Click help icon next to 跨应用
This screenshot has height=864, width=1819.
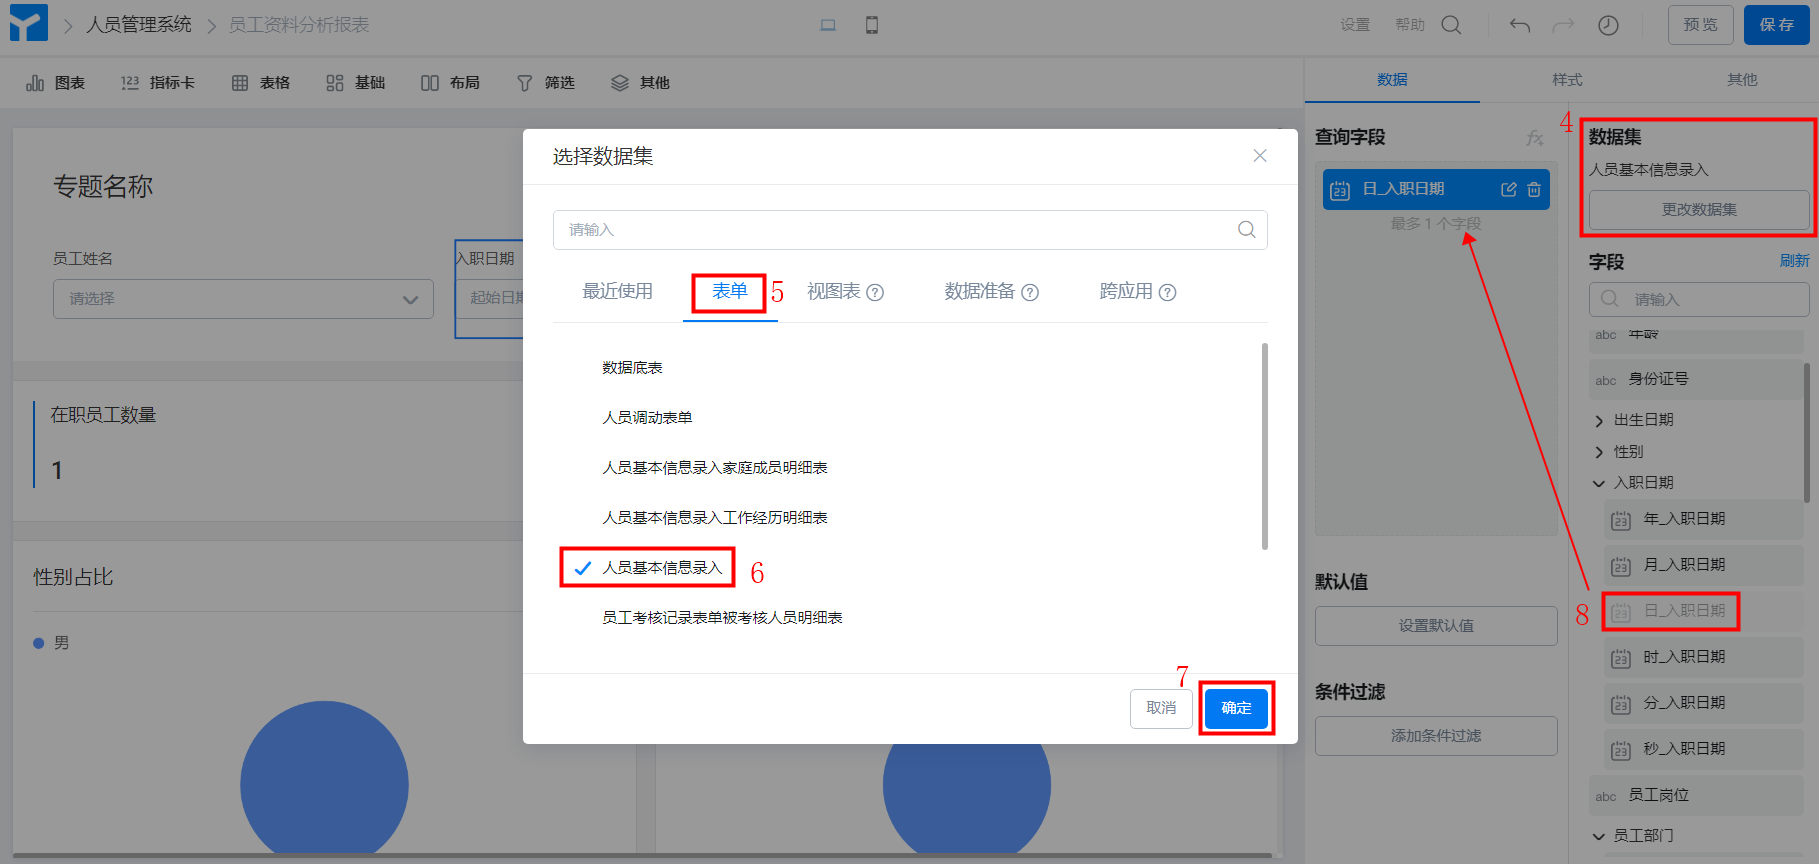[1167, 292]
